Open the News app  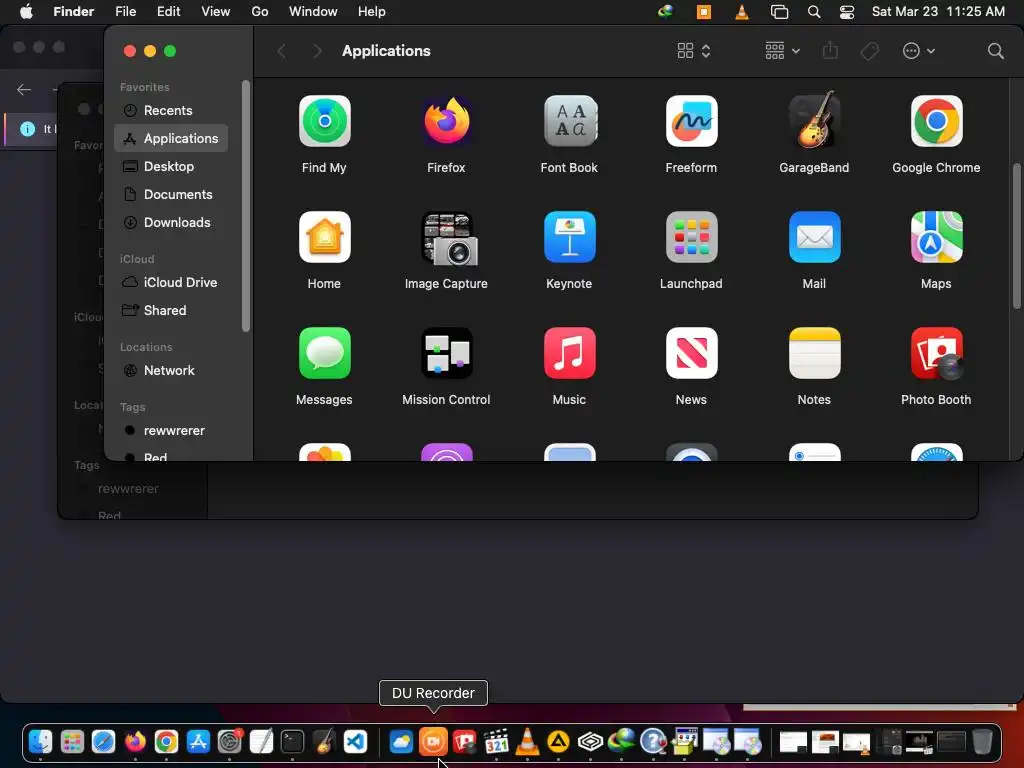click(x=692, y=353)
